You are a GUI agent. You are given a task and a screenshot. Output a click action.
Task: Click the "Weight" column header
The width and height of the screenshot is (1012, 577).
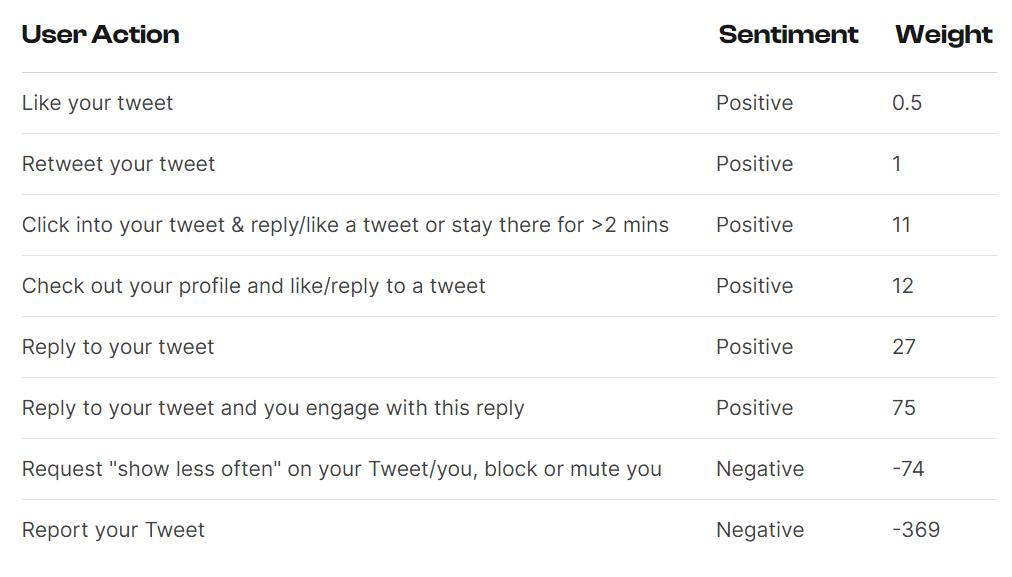point(943,35)
